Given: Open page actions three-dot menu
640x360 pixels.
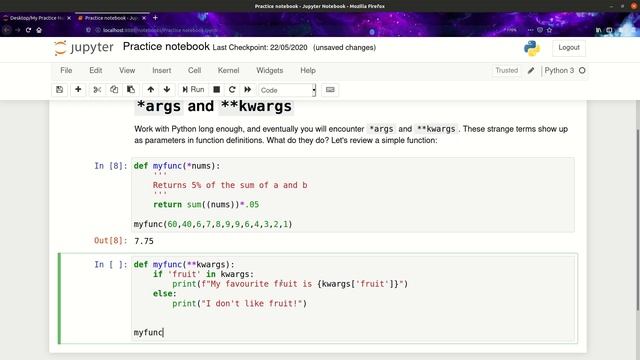Looking at the screenshot, I should [530, 30].
